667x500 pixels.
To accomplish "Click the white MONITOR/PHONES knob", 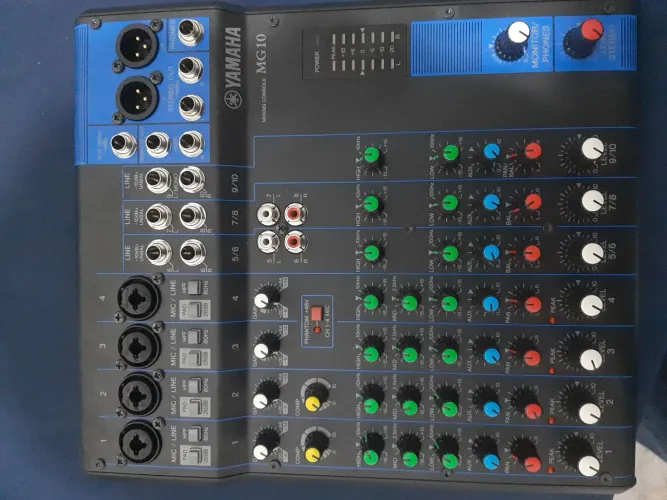I will click(x=515, y=35).
